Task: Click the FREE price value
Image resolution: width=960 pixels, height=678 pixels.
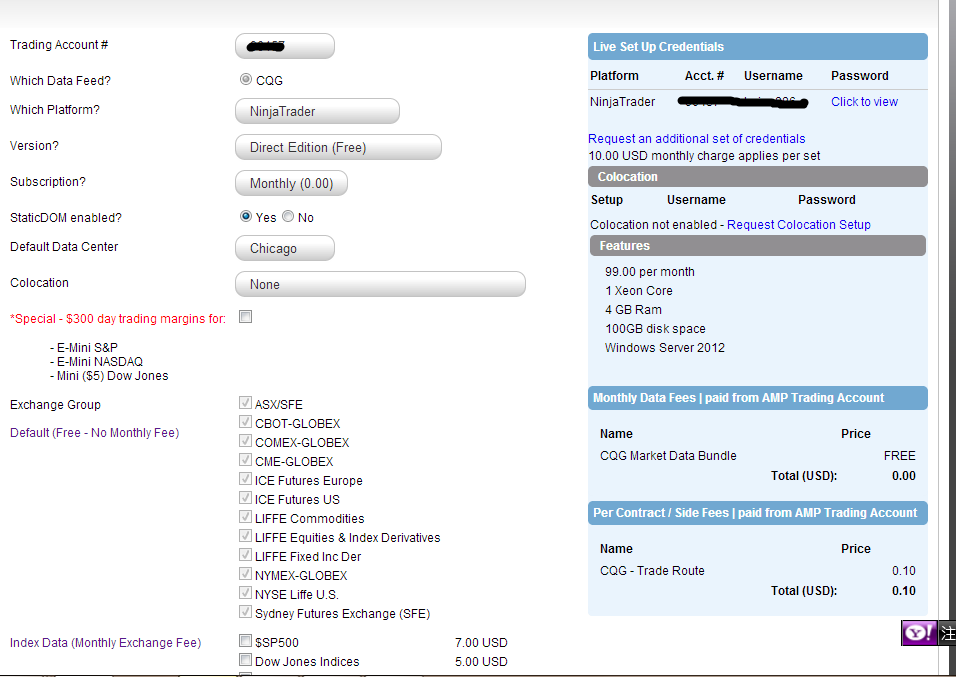Action: tap(899, 456)
